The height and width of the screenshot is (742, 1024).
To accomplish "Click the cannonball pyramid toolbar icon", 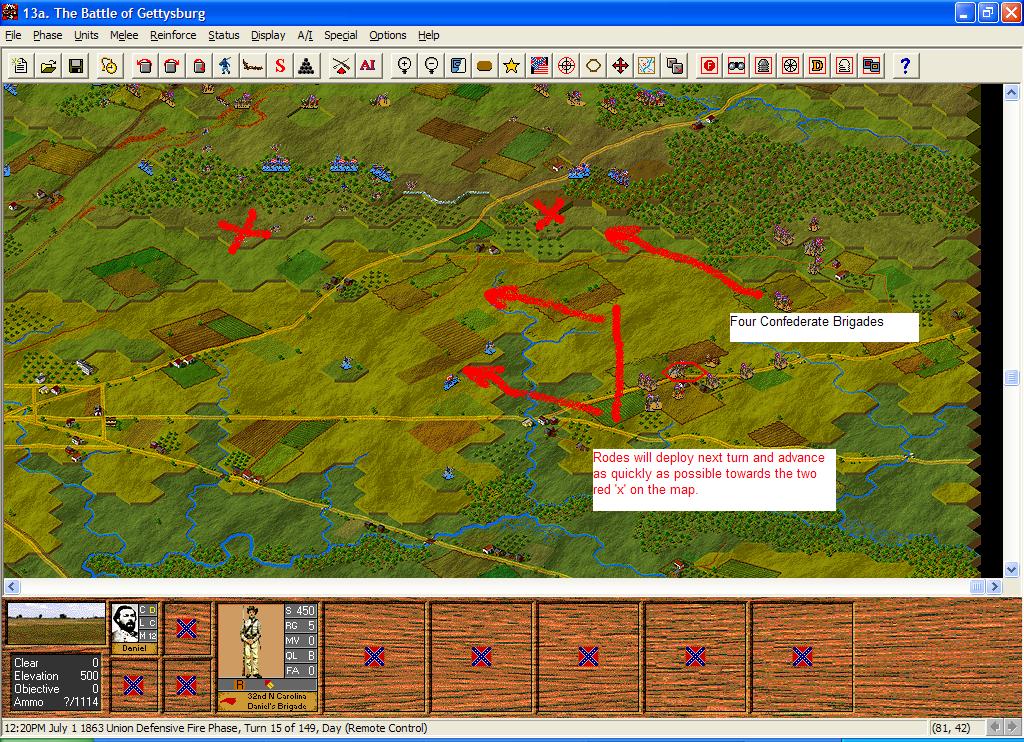I will (306, 66).
